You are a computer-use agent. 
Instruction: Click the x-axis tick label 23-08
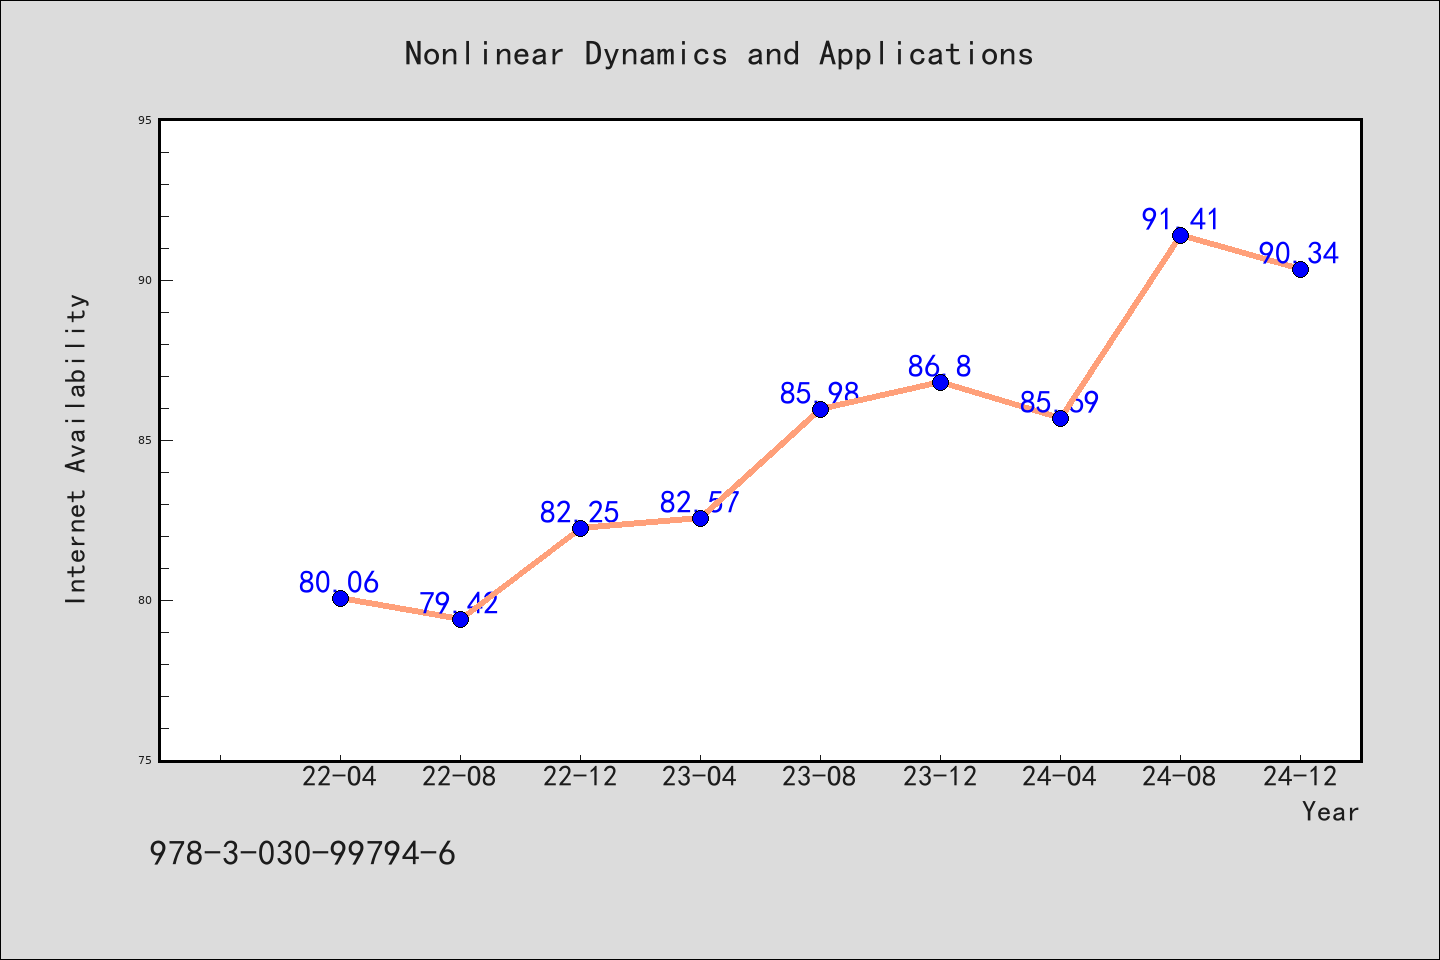(x=820, y=777)
